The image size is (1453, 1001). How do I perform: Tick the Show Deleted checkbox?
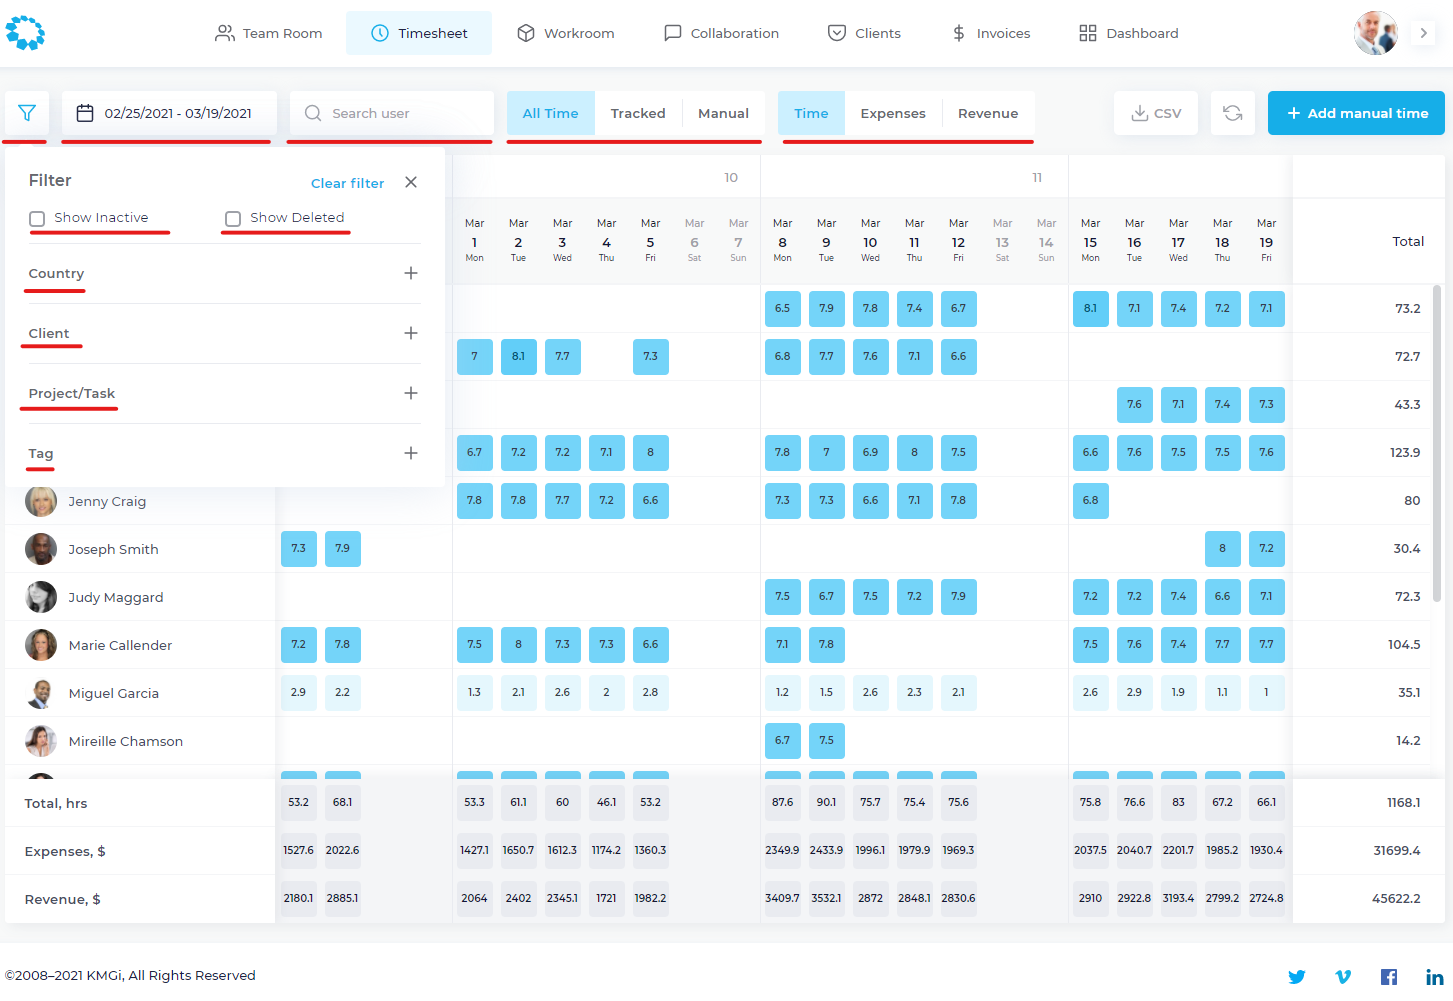[233, 218]
